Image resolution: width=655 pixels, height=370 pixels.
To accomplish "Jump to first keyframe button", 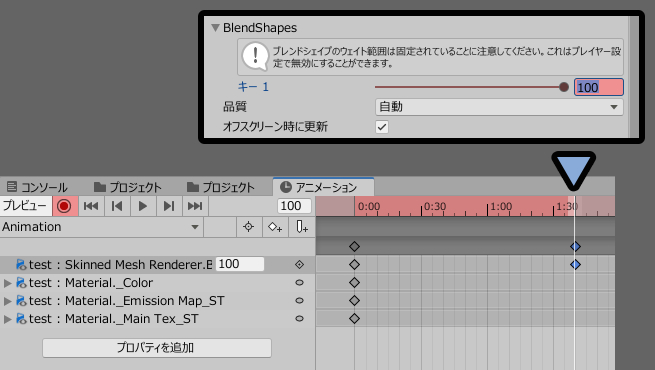I will [91, 206].
